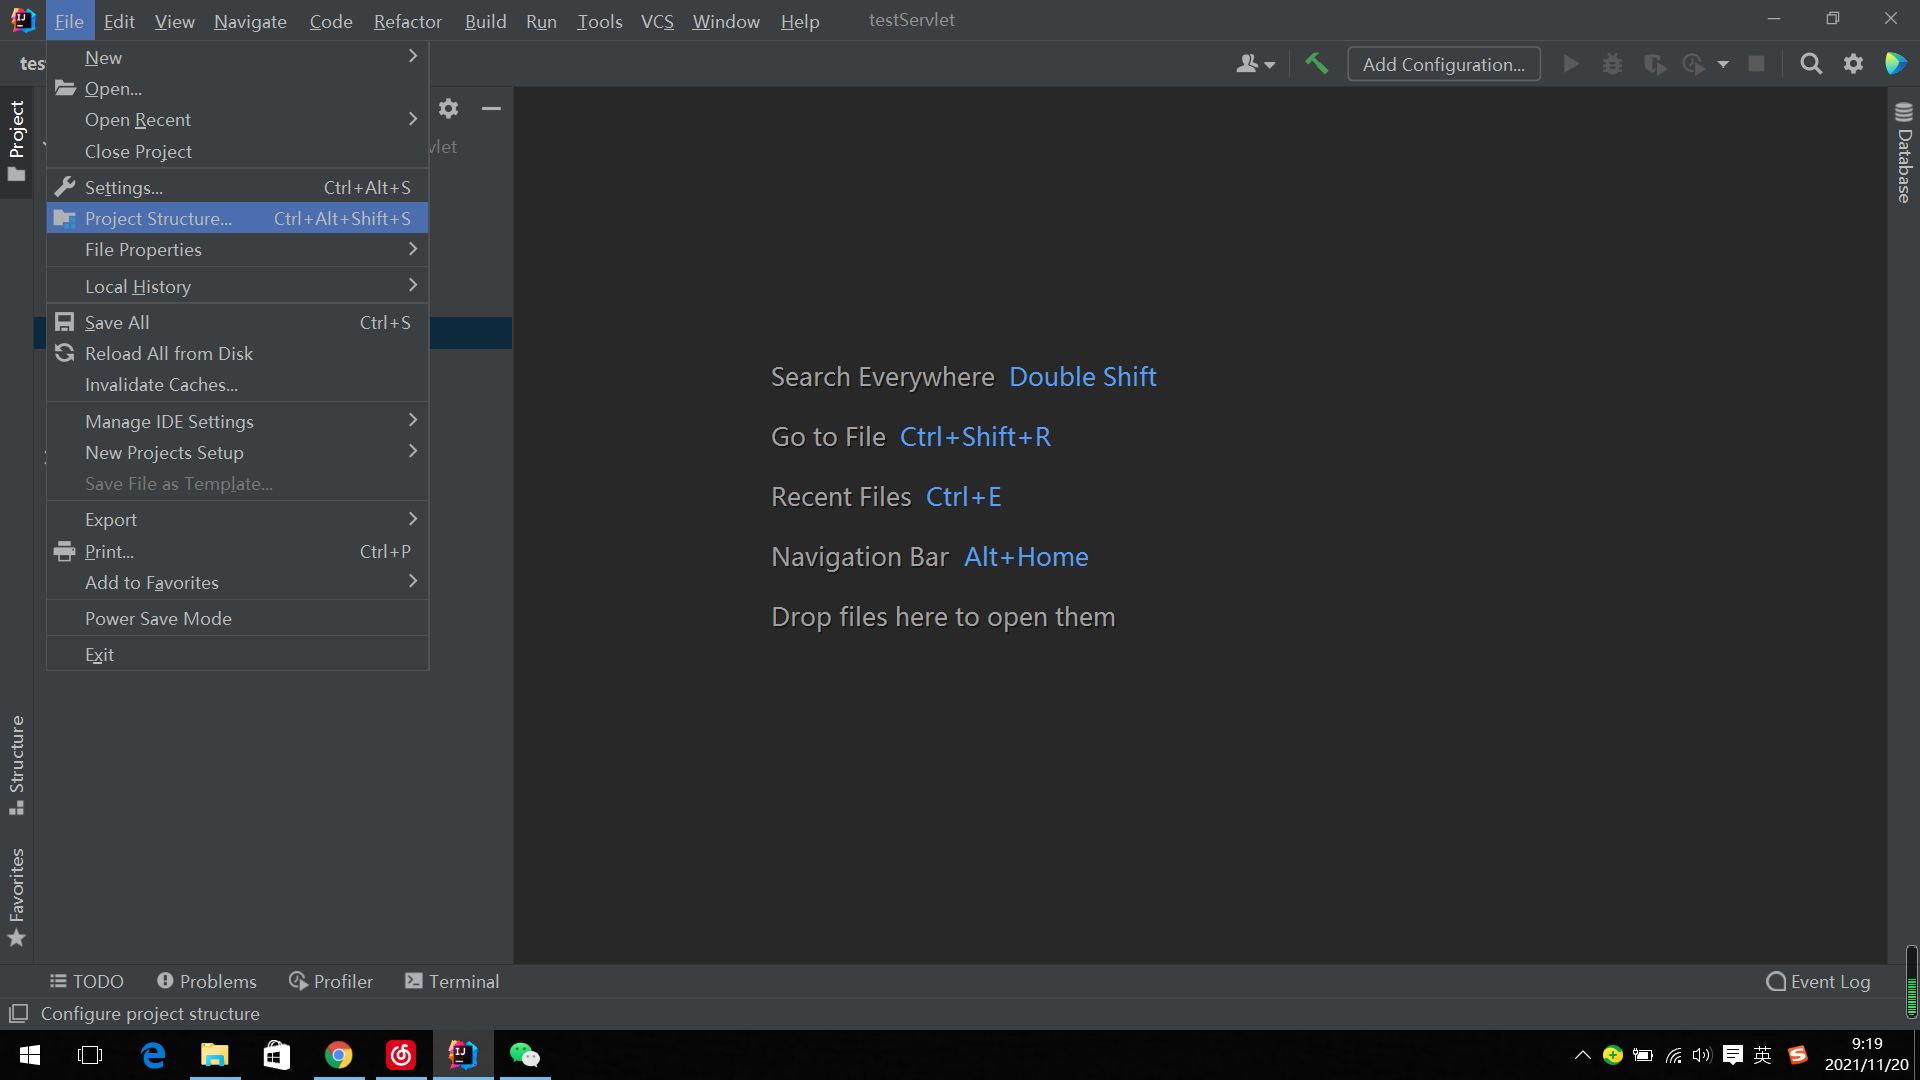This screenshot has width=1920, height=1080.
Task: Choose Open... from File menu
Action: pyautogui.click(x=238, y=88)
